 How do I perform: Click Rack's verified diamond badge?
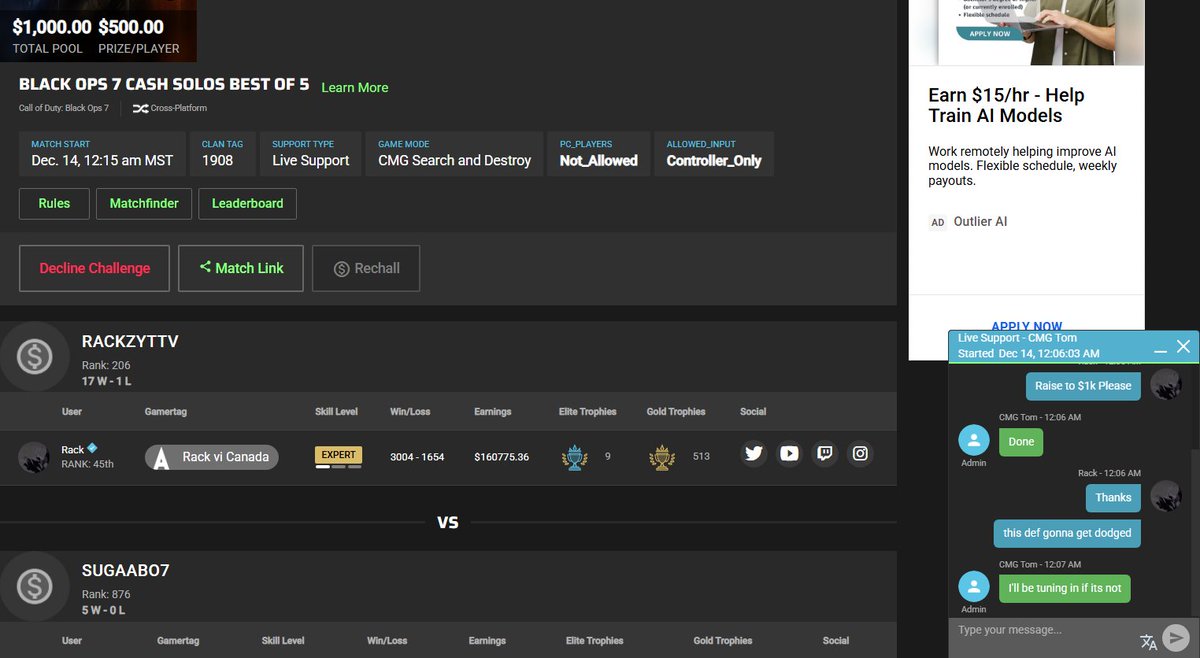click(x=92, y=448)
